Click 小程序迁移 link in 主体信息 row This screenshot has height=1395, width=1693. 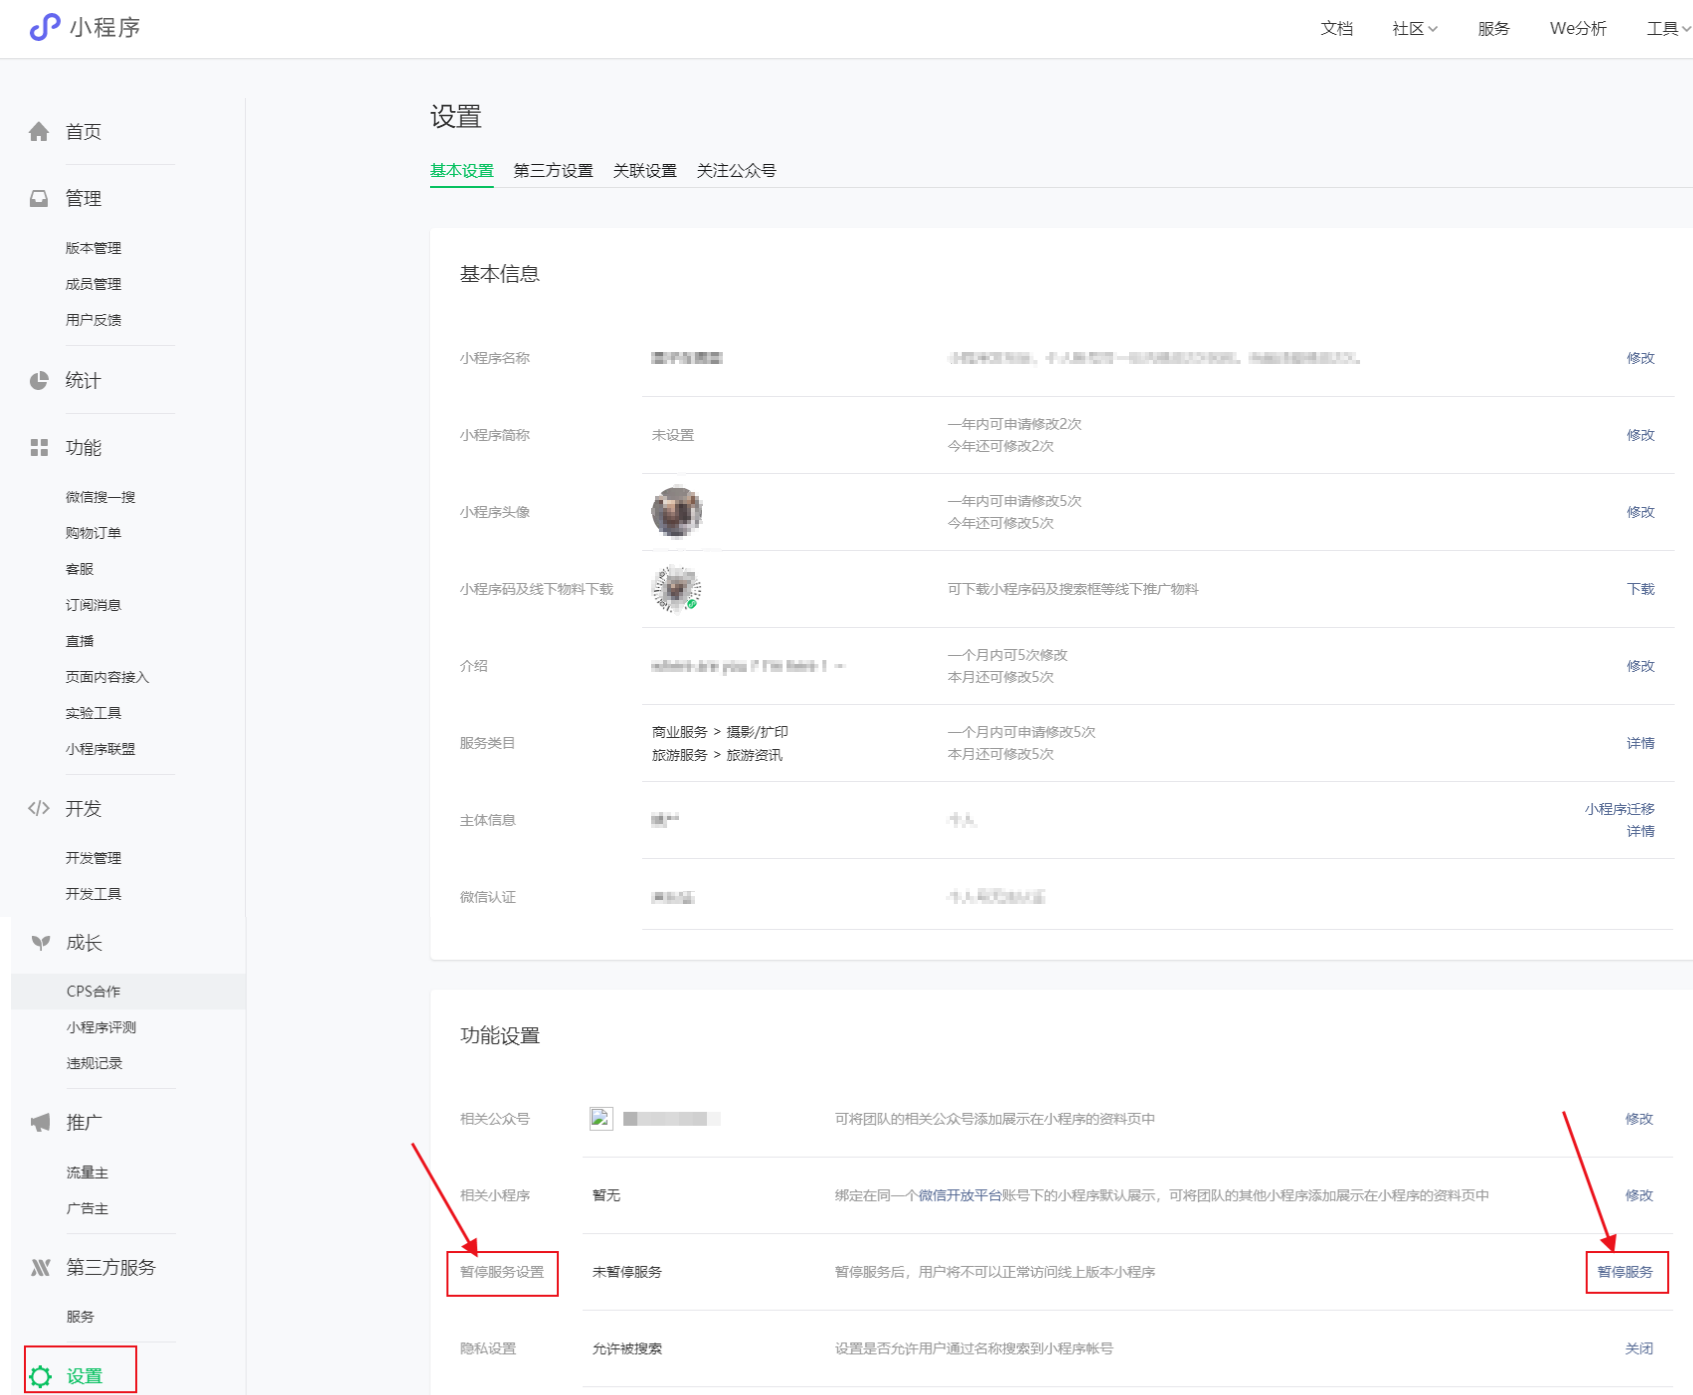(x=1619, y=809)
